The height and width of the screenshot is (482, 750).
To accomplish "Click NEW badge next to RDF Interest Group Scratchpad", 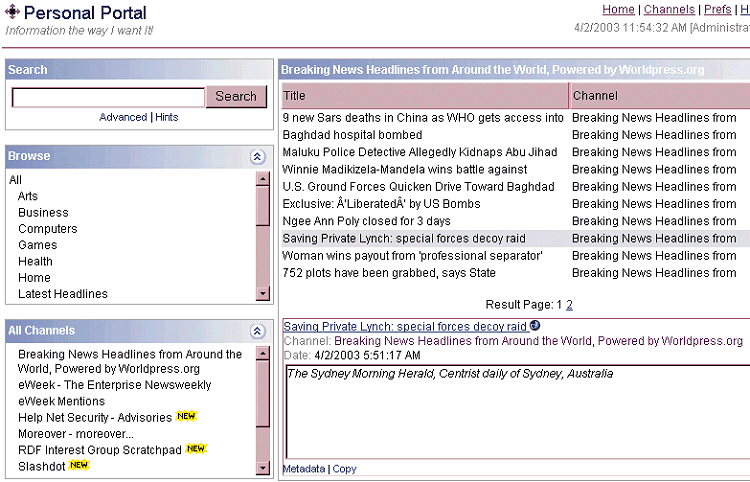I will point(196,449).
